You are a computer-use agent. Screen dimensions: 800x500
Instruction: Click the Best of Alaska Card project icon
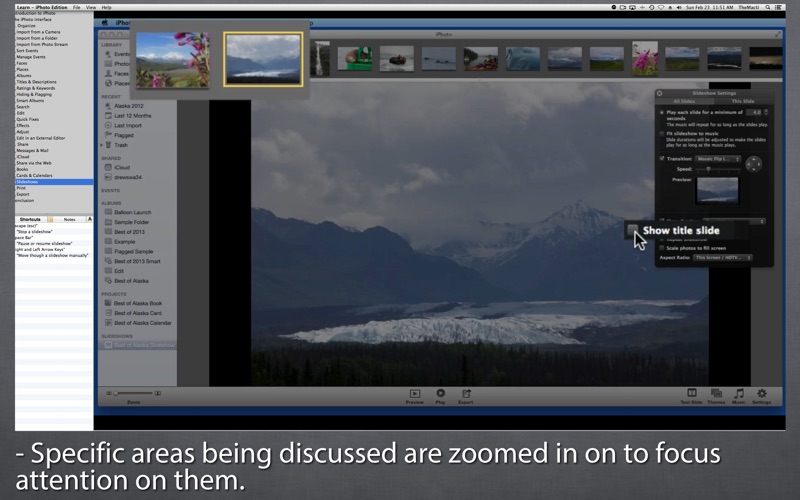108,313
